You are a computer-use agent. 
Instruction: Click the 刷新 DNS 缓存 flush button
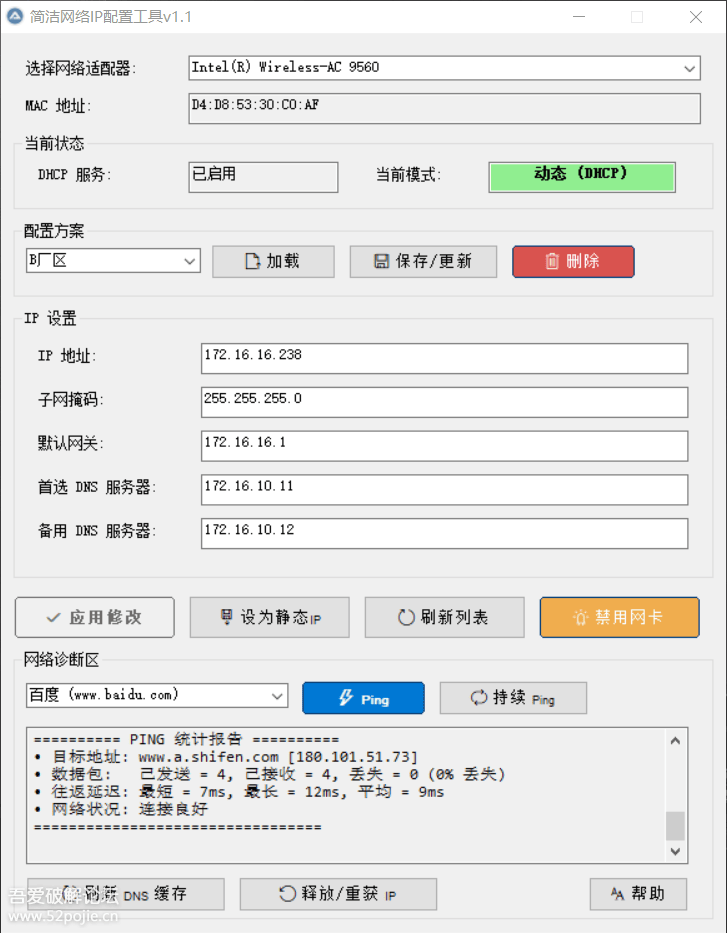point(126,894)
